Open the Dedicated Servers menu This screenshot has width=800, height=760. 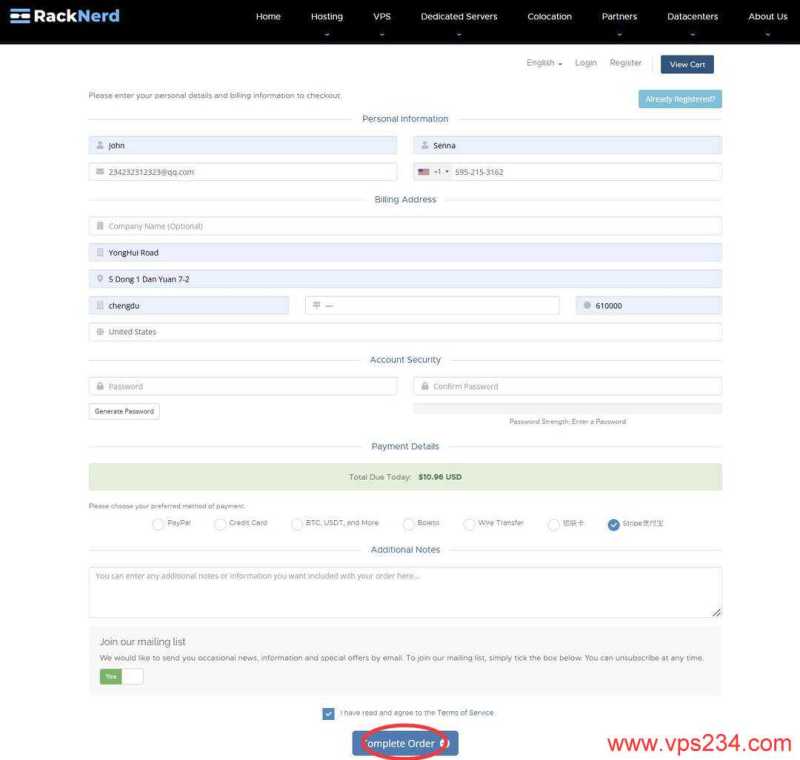click(x=458, y=17)
